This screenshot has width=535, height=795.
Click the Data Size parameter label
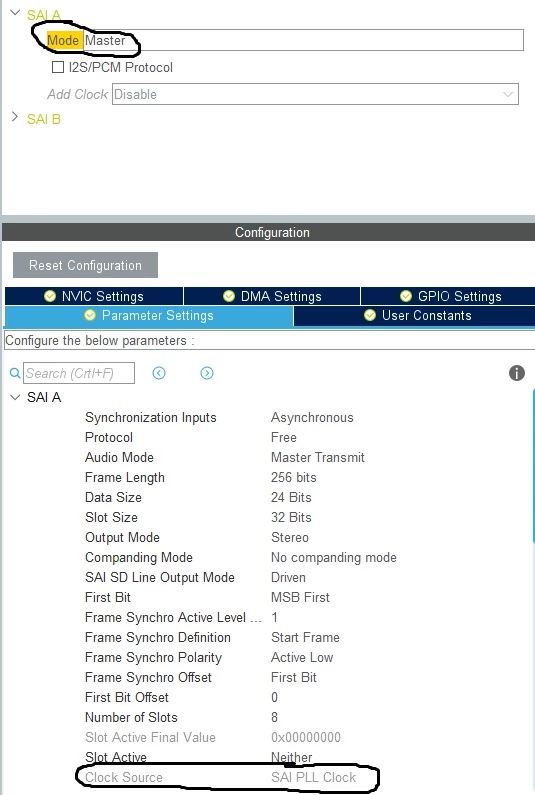click(x=113, y=497)
